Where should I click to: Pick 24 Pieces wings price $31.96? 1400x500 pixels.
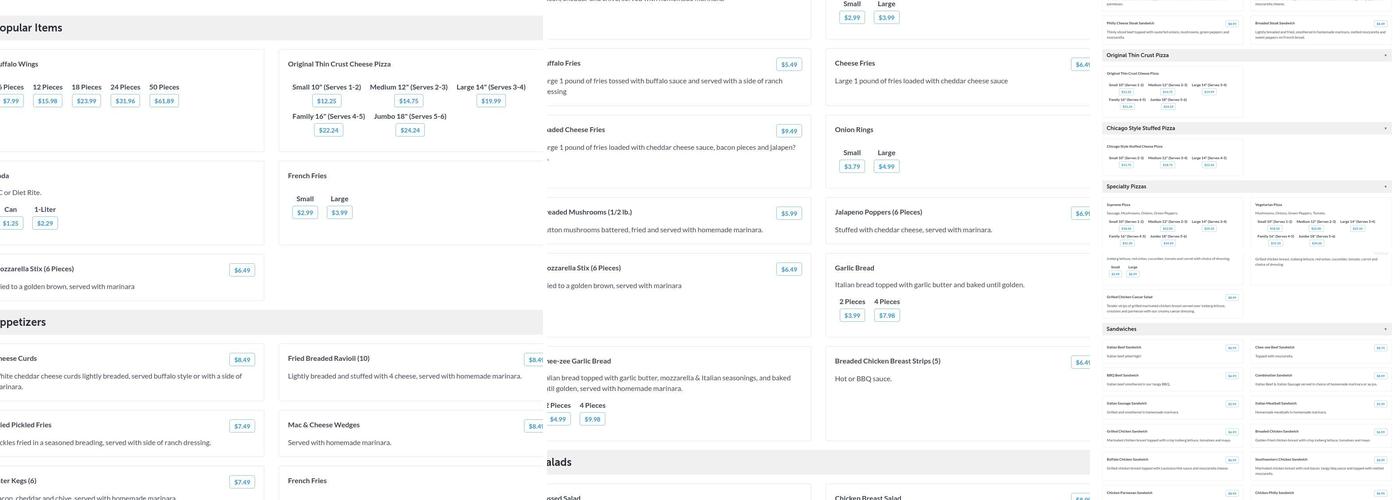point(125,101)
